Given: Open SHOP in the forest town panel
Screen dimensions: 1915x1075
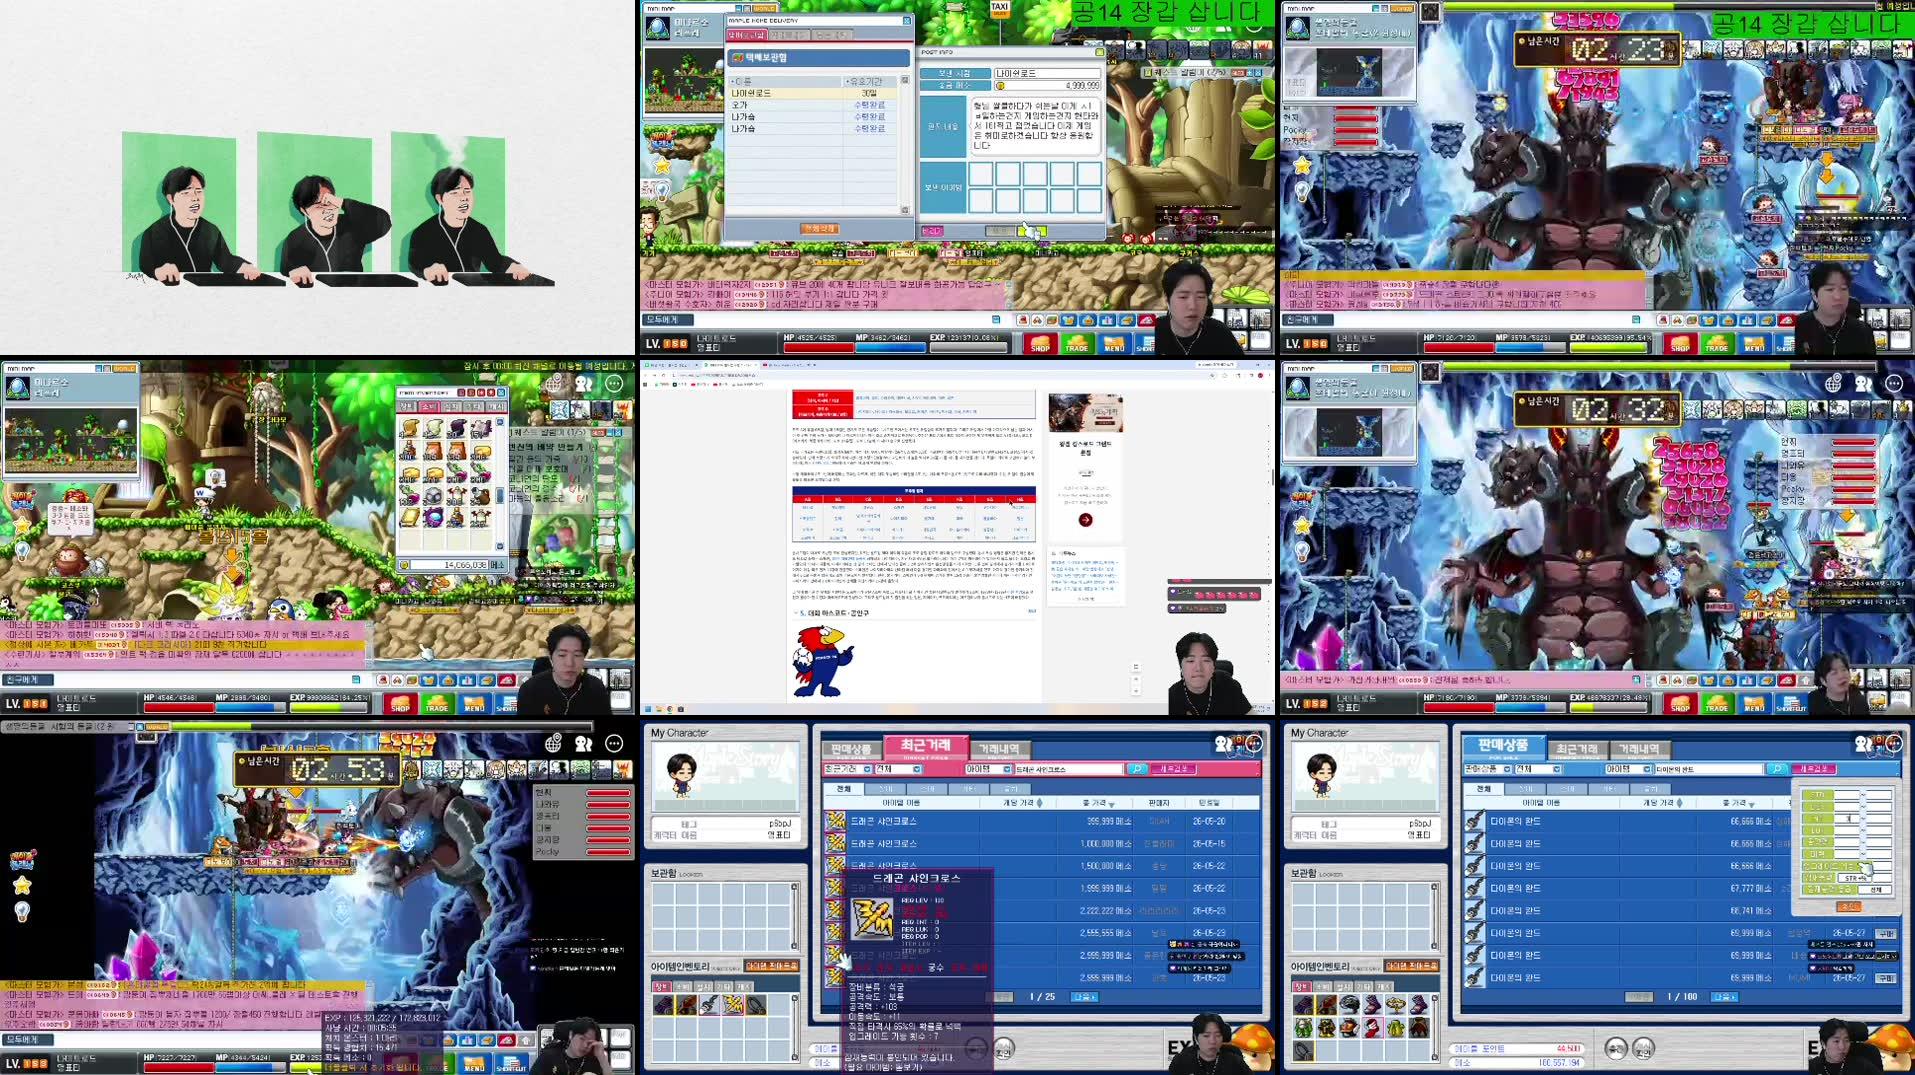Looking at the screenshot, I should (x=400, y=704).
